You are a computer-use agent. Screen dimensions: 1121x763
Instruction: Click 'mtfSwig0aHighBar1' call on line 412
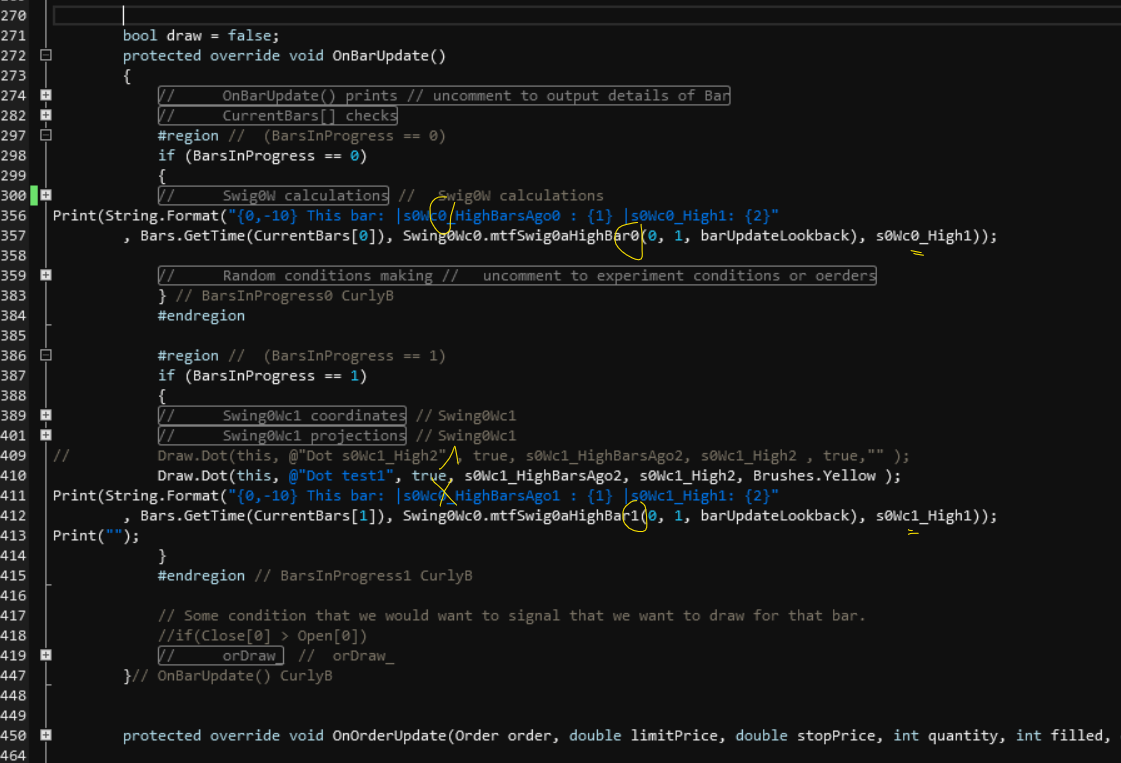(x=565, y=516)
